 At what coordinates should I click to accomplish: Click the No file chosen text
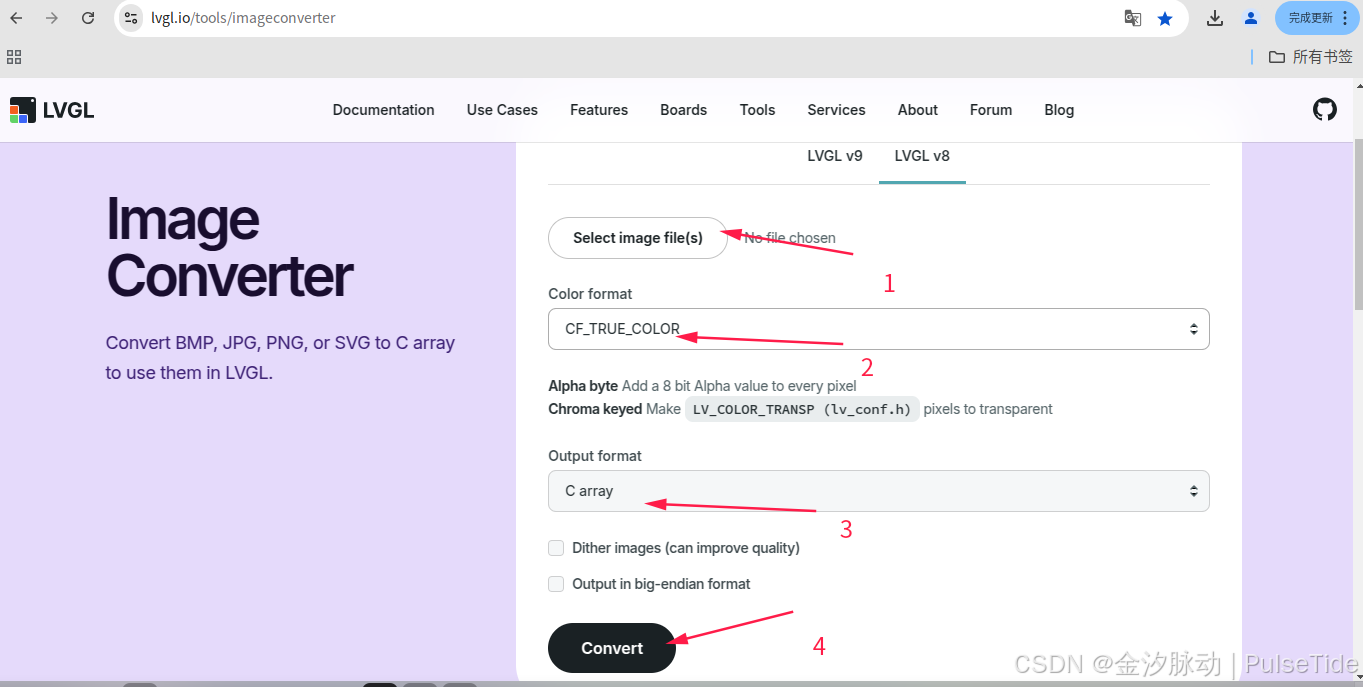790,238
